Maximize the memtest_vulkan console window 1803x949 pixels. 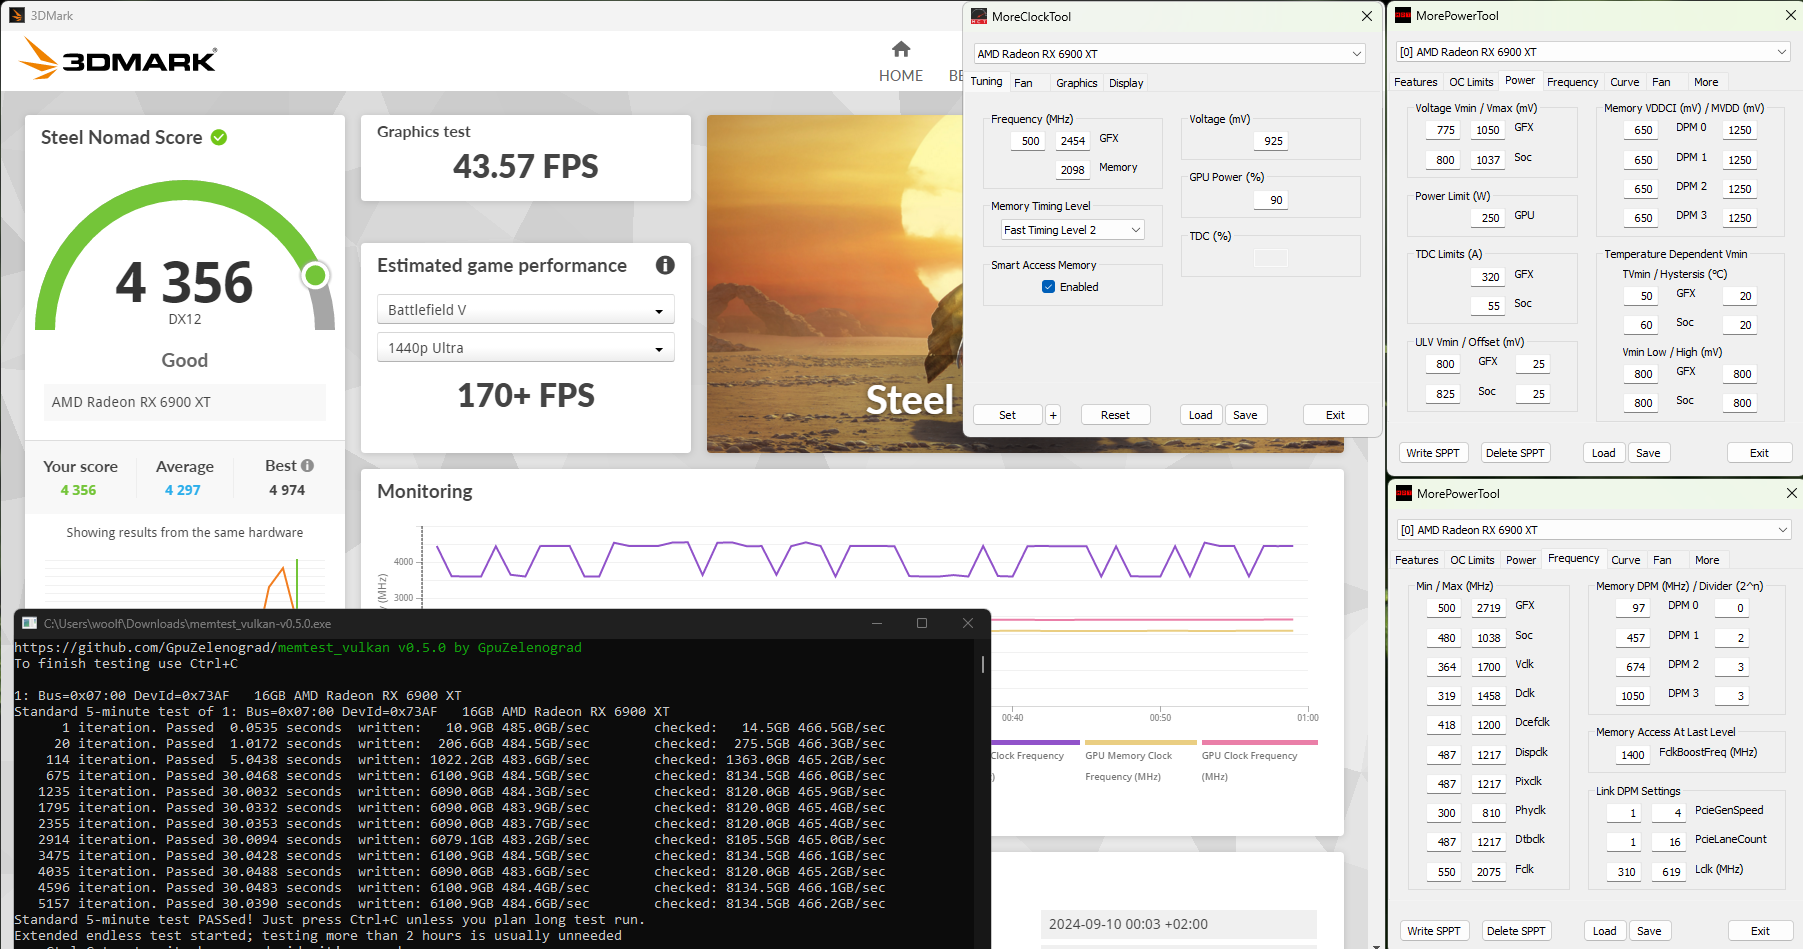(x=922, y=623)
